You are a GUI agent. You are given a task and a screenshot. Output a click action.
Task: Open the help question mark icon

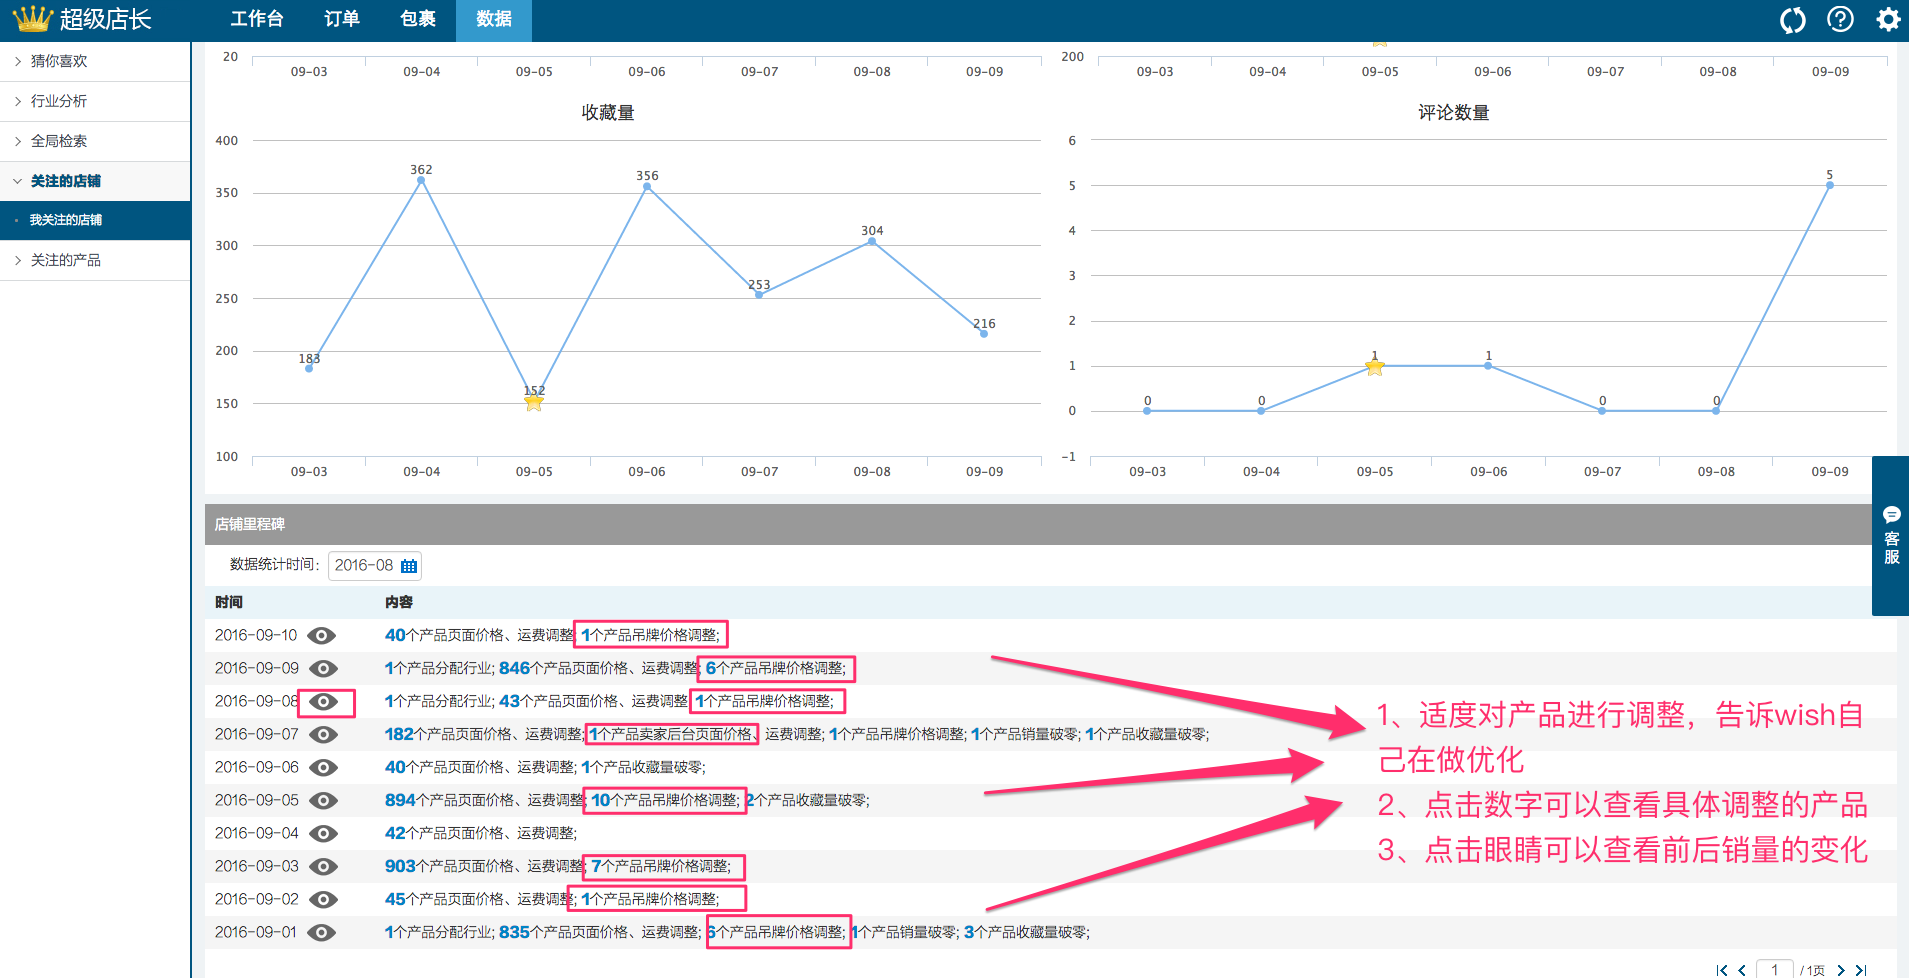(1840, 20)
